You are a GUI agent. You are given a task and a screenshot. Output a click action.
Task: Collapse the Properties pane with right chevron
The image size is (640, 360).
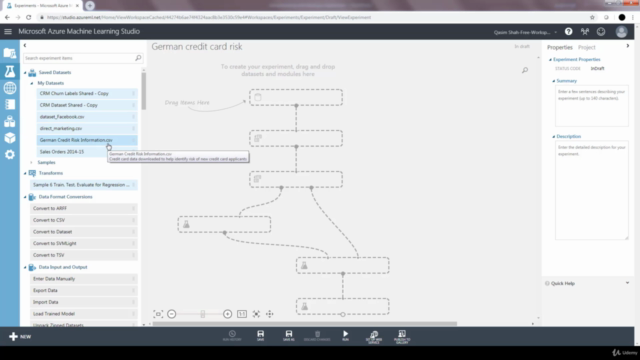(628, 46)
